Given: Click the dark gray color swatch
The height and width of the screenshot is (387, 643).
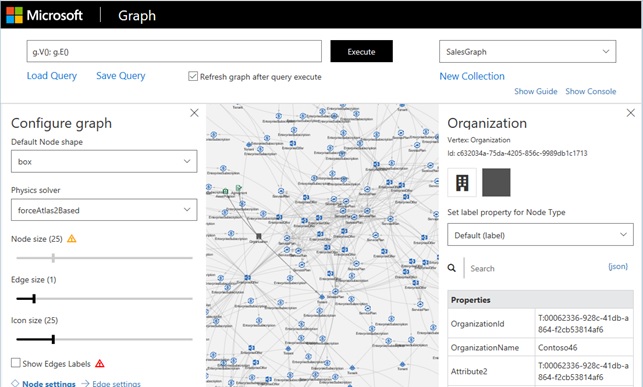Looking at the screenshot, I should 496,182.
